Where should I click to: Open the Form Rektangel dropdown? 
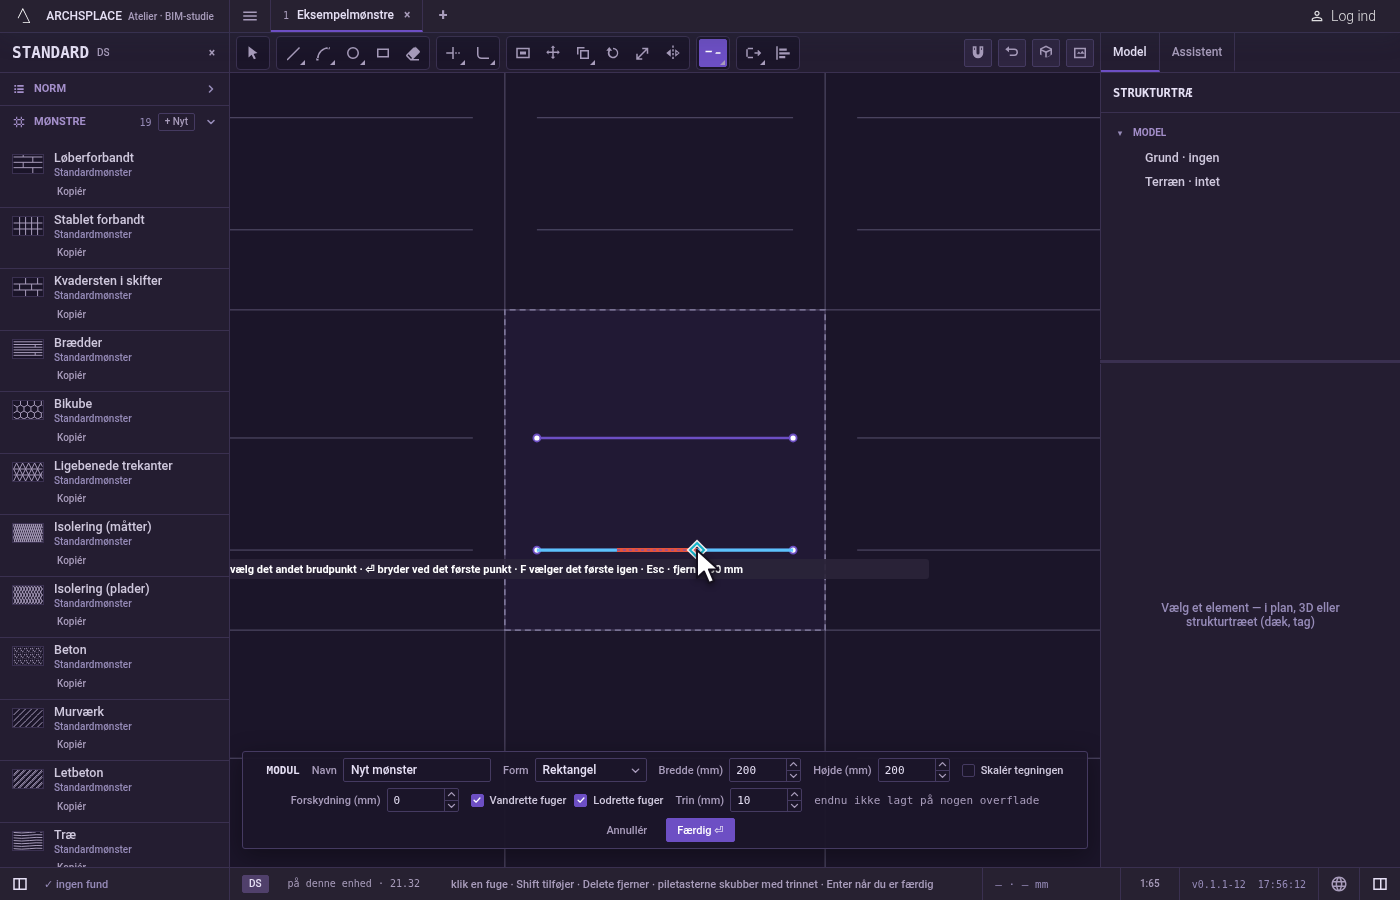click(x=590, y=770)
